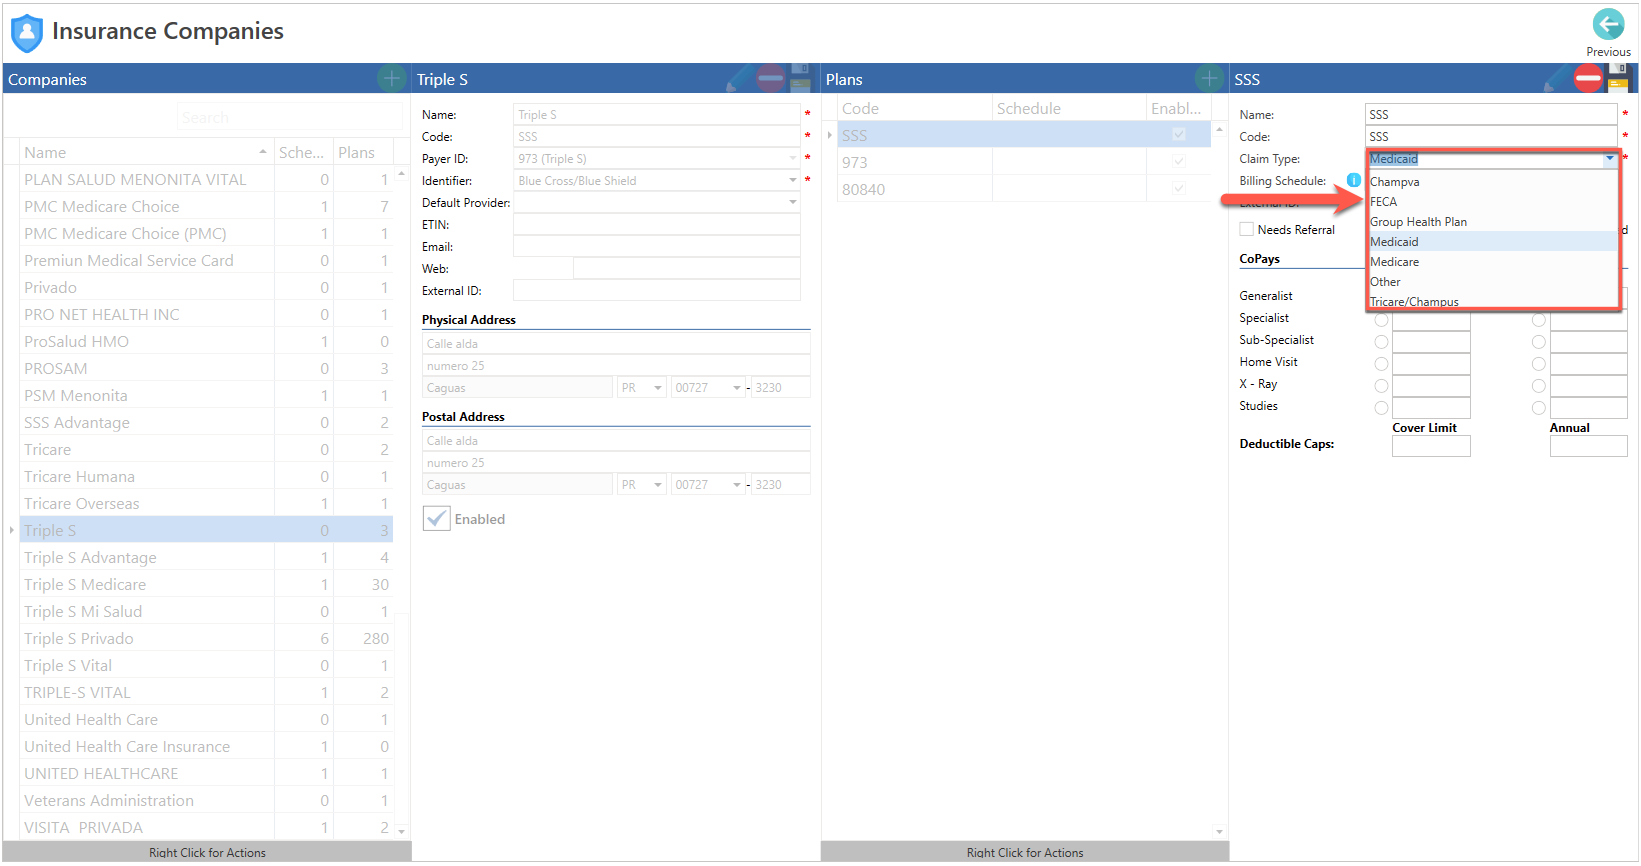Select the PMC Medicare Choice (PMC) row
This screenshot has width=1641, height=866.
tap(206, 233)
